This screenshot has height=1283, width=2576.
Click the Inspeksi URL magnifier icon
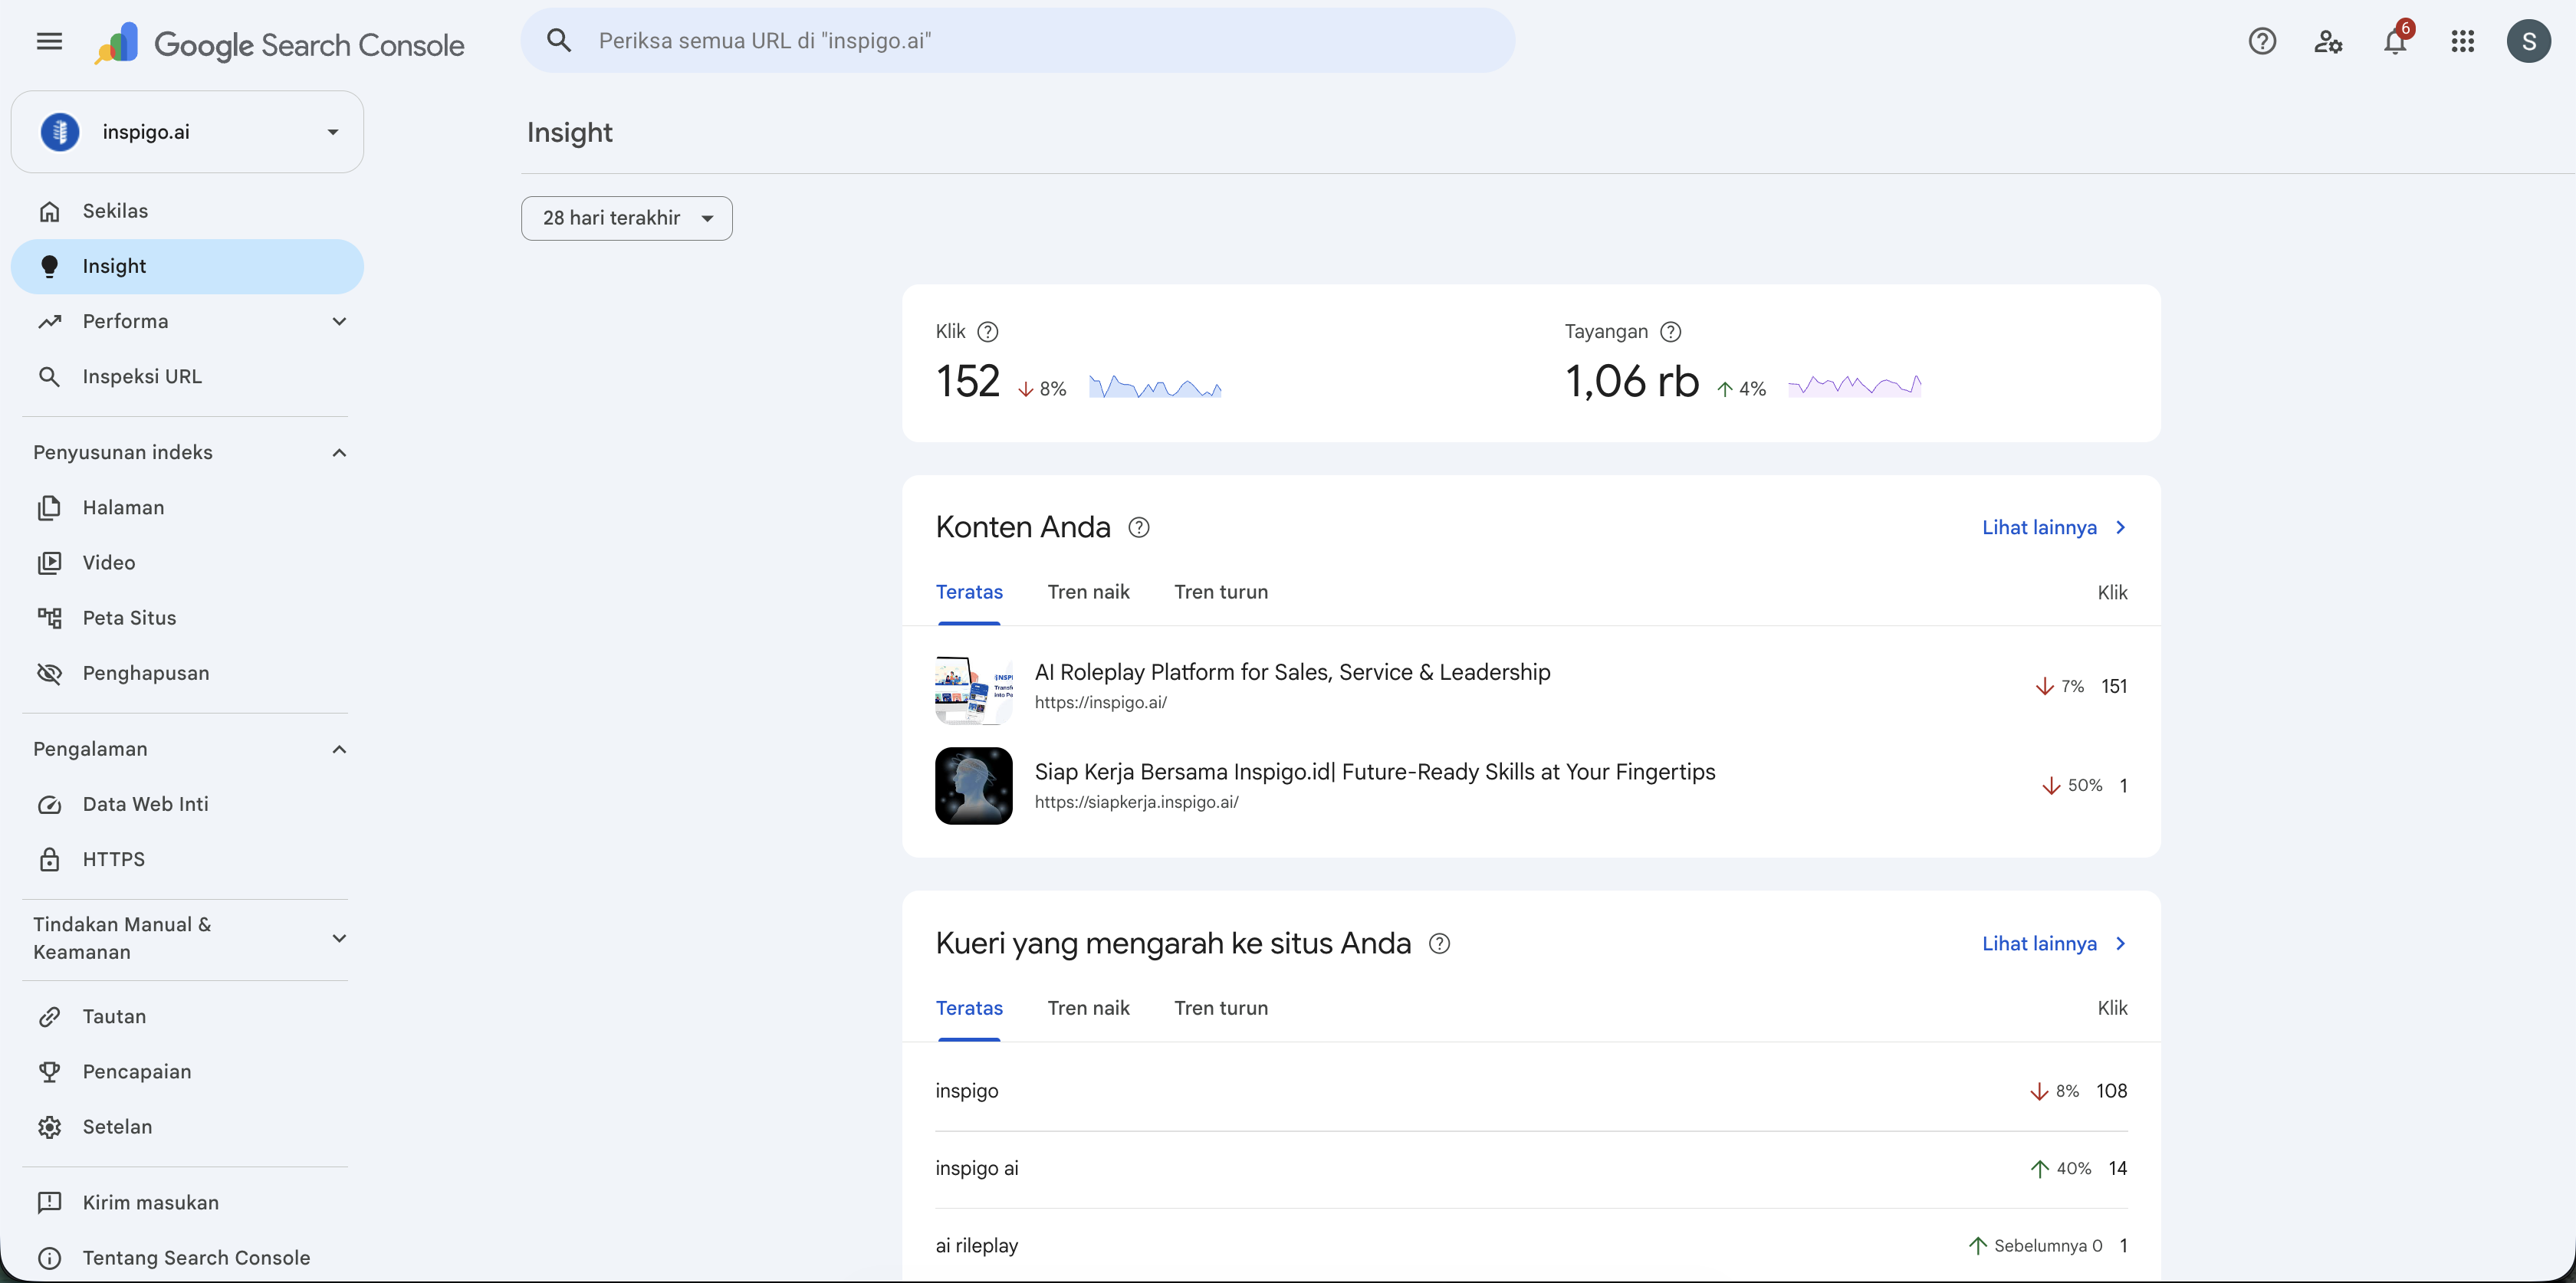(49, 376)
